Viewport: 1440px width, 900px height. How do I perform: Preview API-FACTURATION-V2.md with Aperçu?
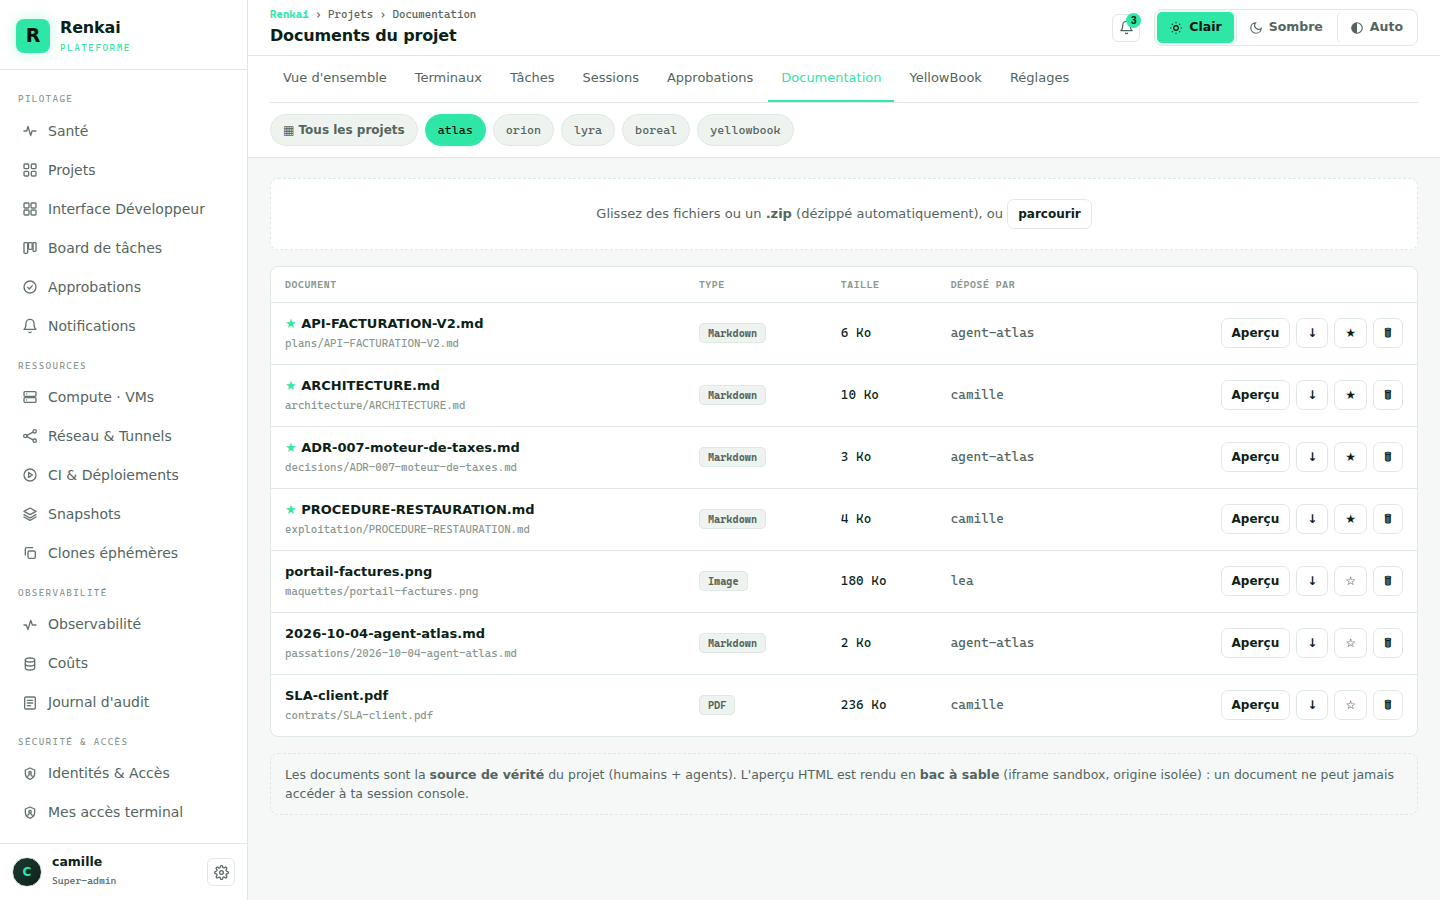1255,333
